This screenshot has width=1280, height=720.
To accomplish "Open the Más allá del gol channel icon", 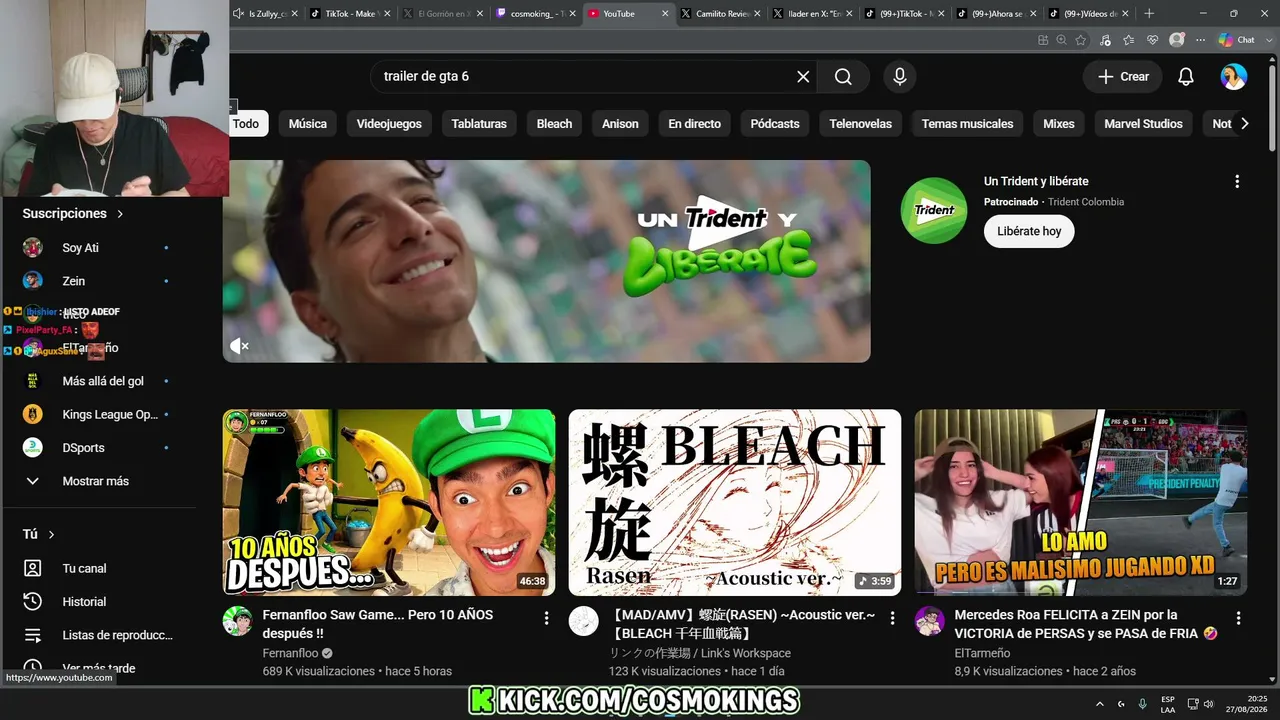I will tap(33, 381).
